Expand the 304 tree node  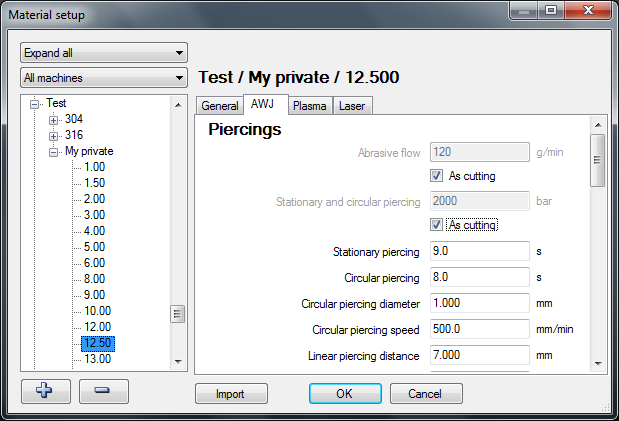54,120
